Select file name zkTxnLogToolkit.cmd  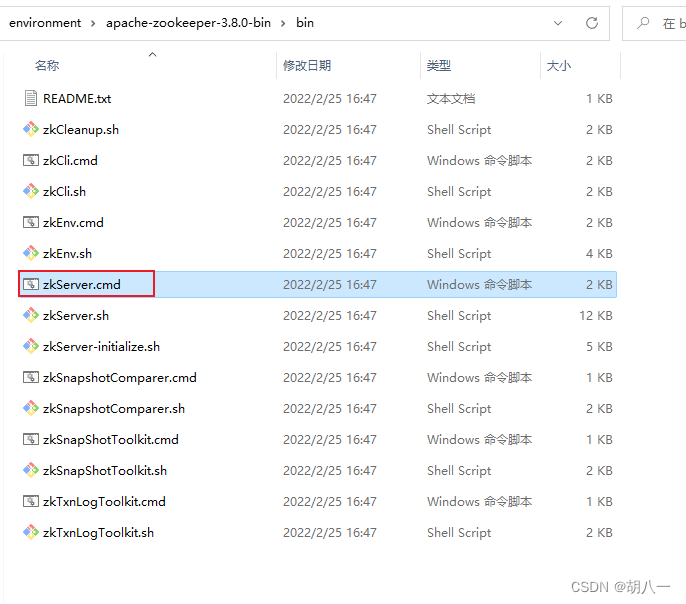104,502
